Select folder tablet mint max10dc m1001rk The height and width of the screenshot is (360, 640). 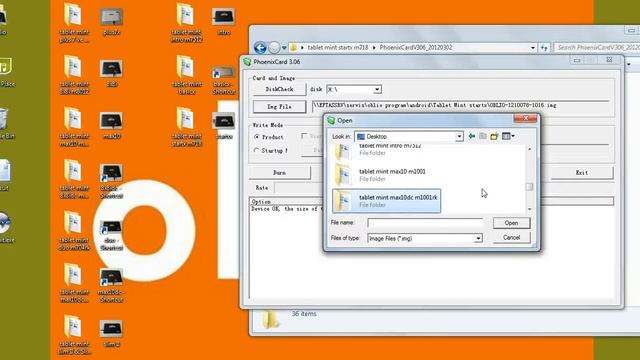pyautogui.click(x=387, y=201)
